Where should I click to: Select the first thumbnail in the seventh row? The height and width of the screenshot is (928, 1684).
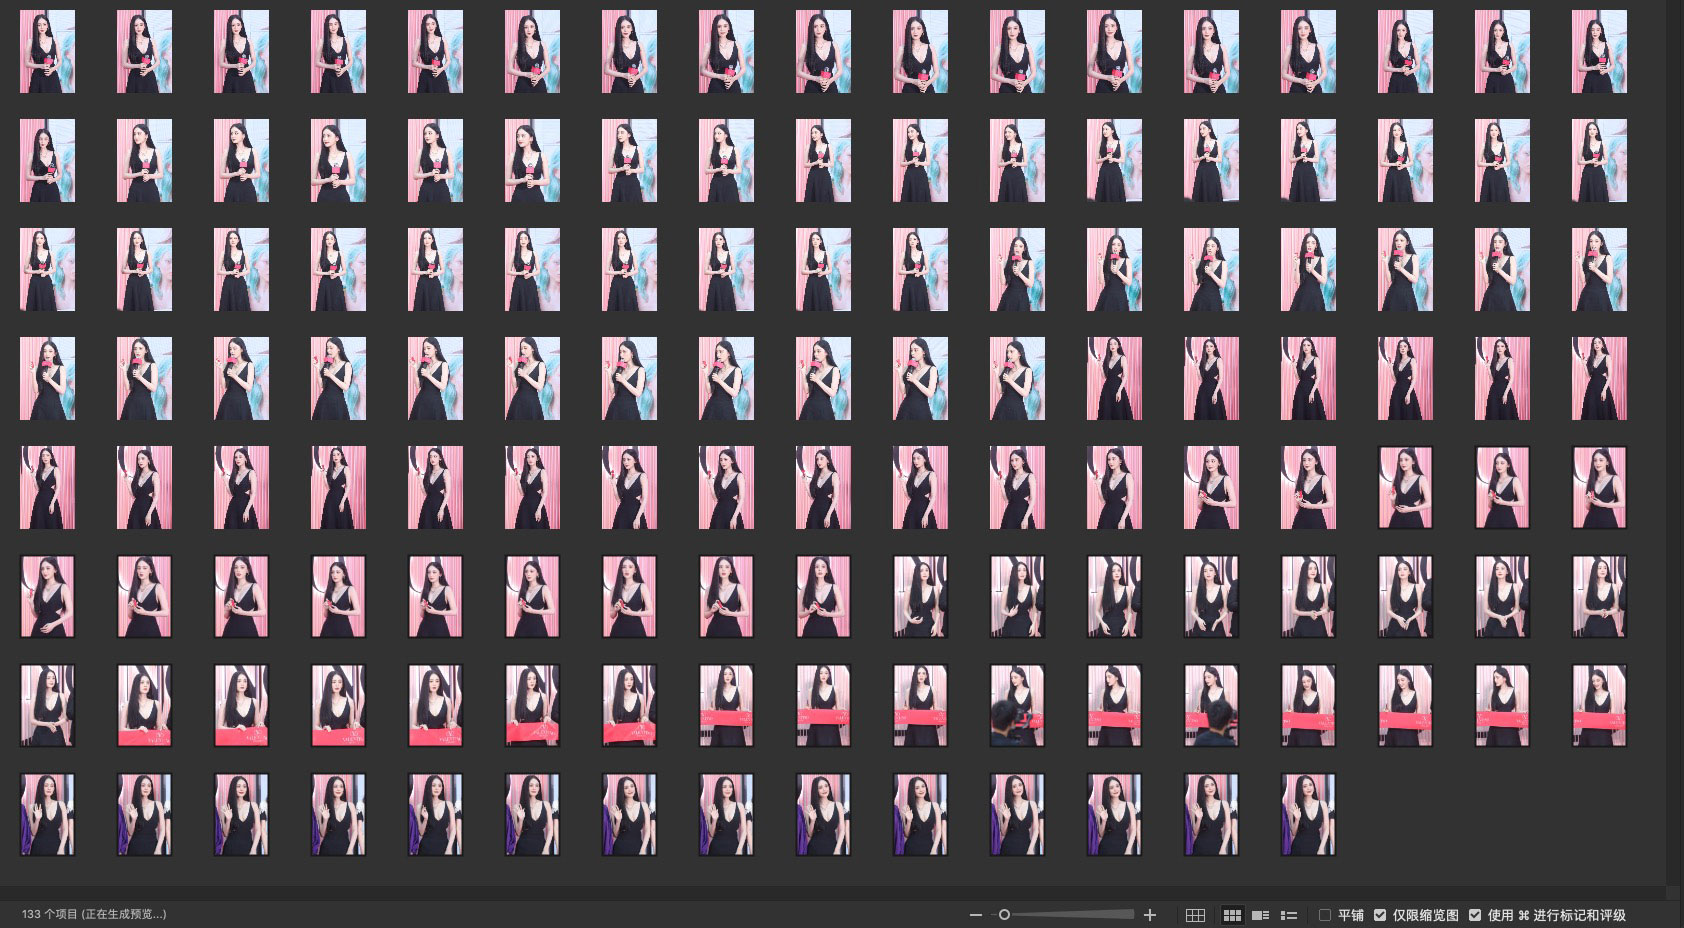click(x=47, y=706)
